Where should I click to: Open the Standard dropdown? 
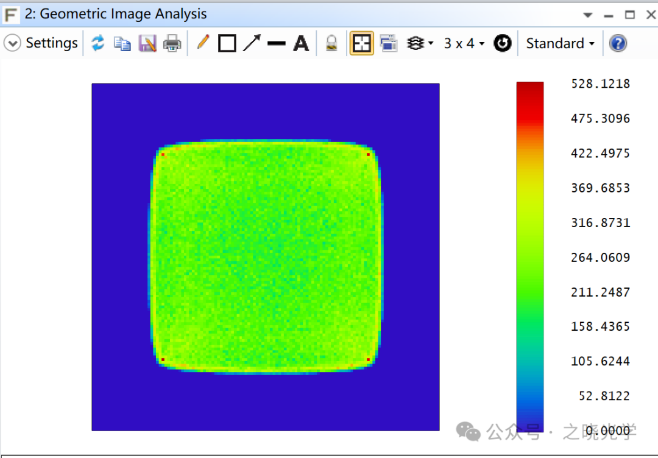click(x=560, y=43)
